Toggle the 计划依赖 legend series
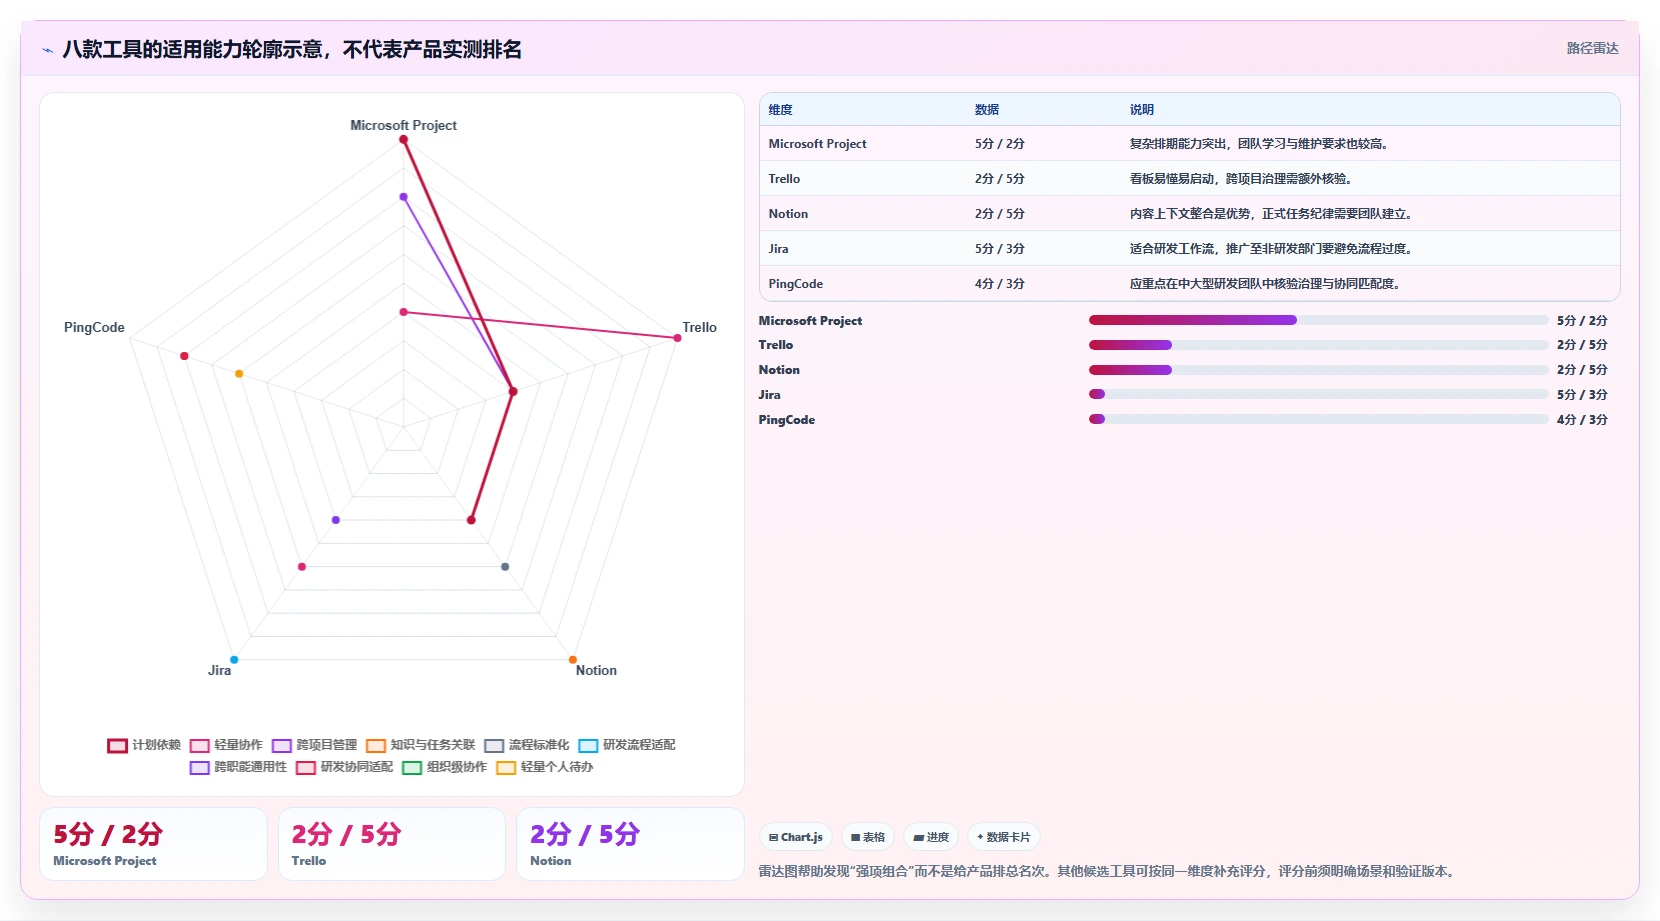The height and width of the screenshot is (921, 1660). (144, 745)
